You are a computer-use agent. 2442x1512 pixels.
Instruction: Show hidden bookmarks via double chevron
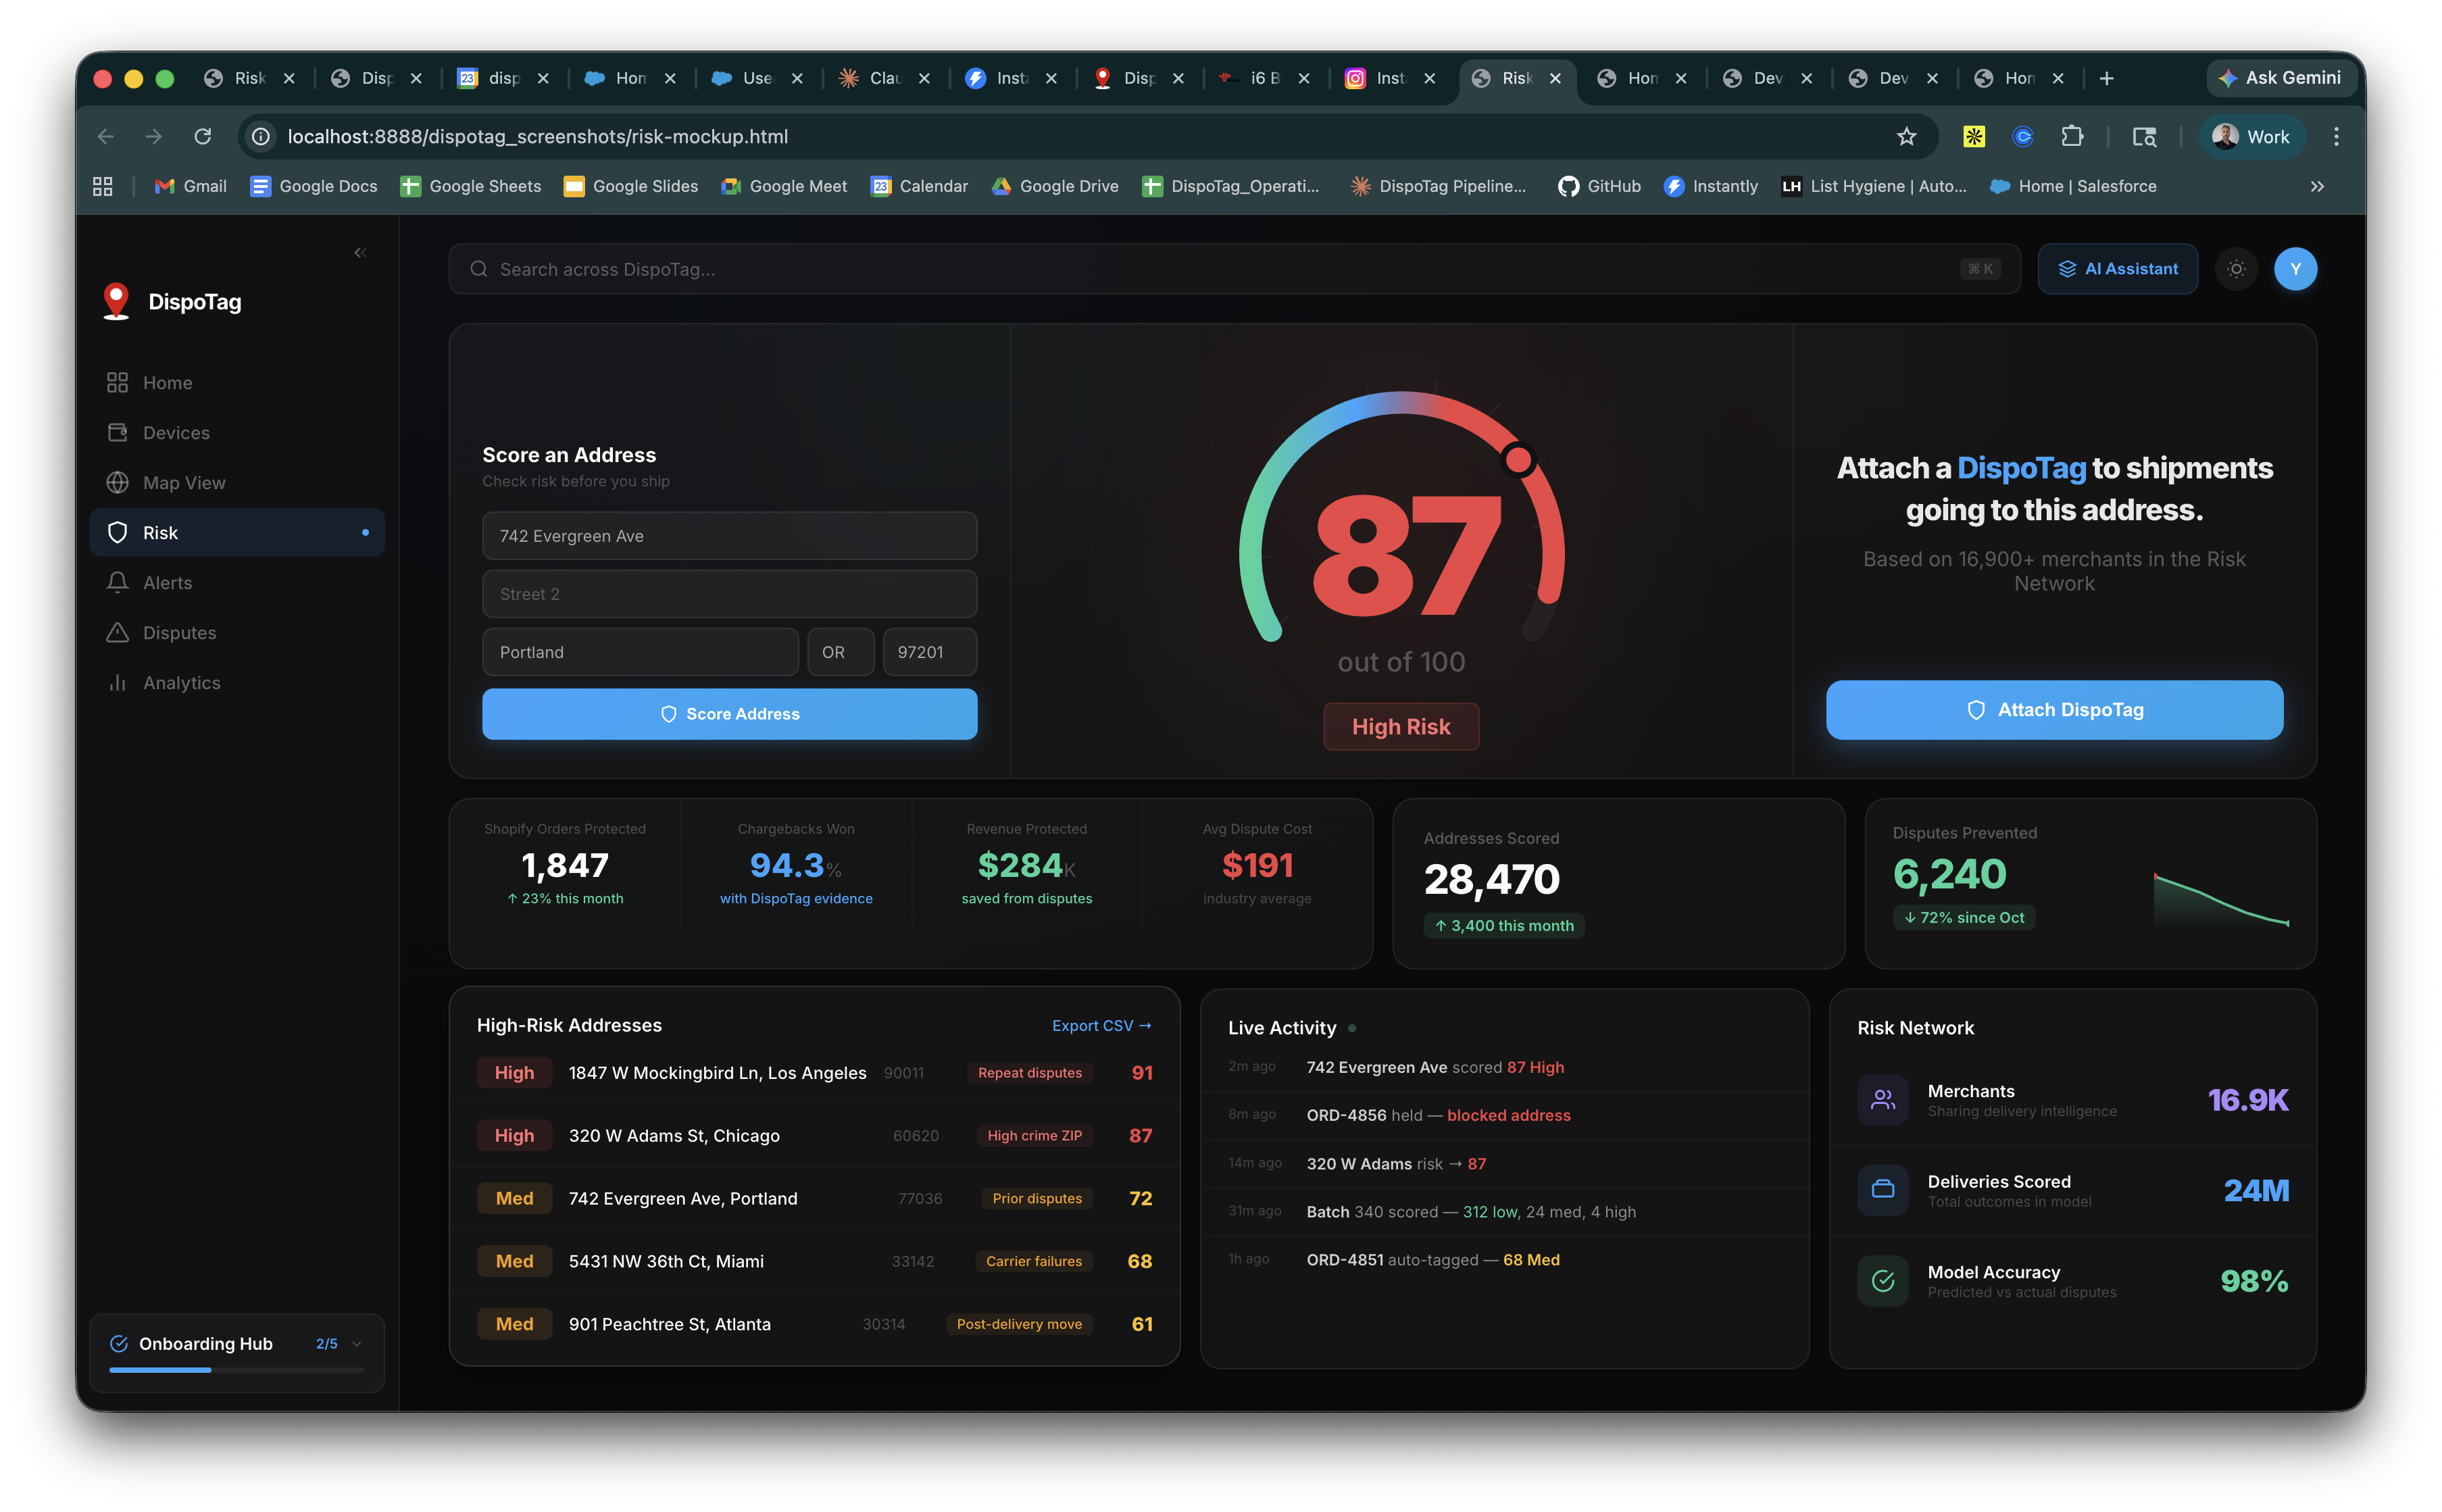tap(2317, 187)
